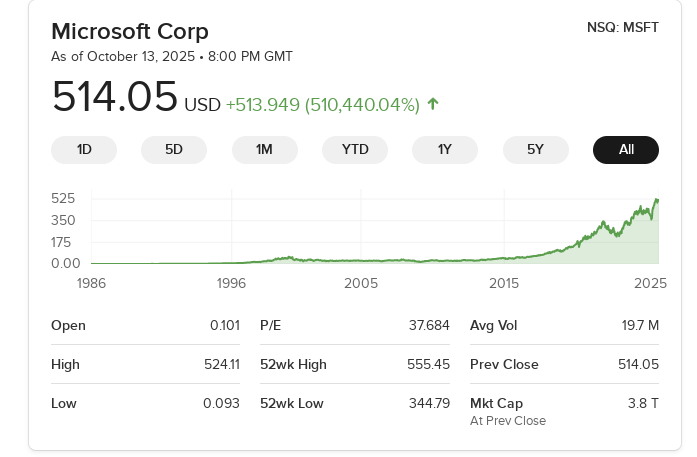Viewport: 697px width, 457px height.
Task: Click the green up arrow icon
Action: (x=433, y=103)
